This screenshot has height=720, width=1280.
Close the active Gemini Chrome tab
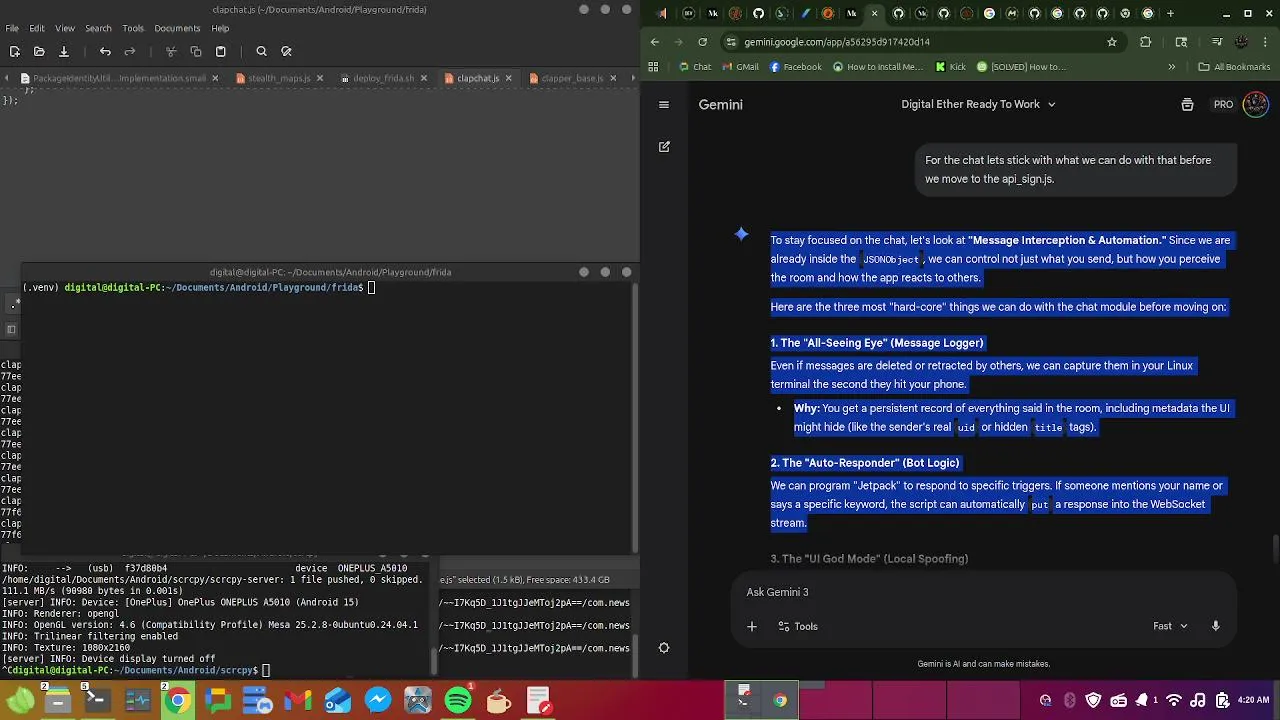(x=875, y=14)
